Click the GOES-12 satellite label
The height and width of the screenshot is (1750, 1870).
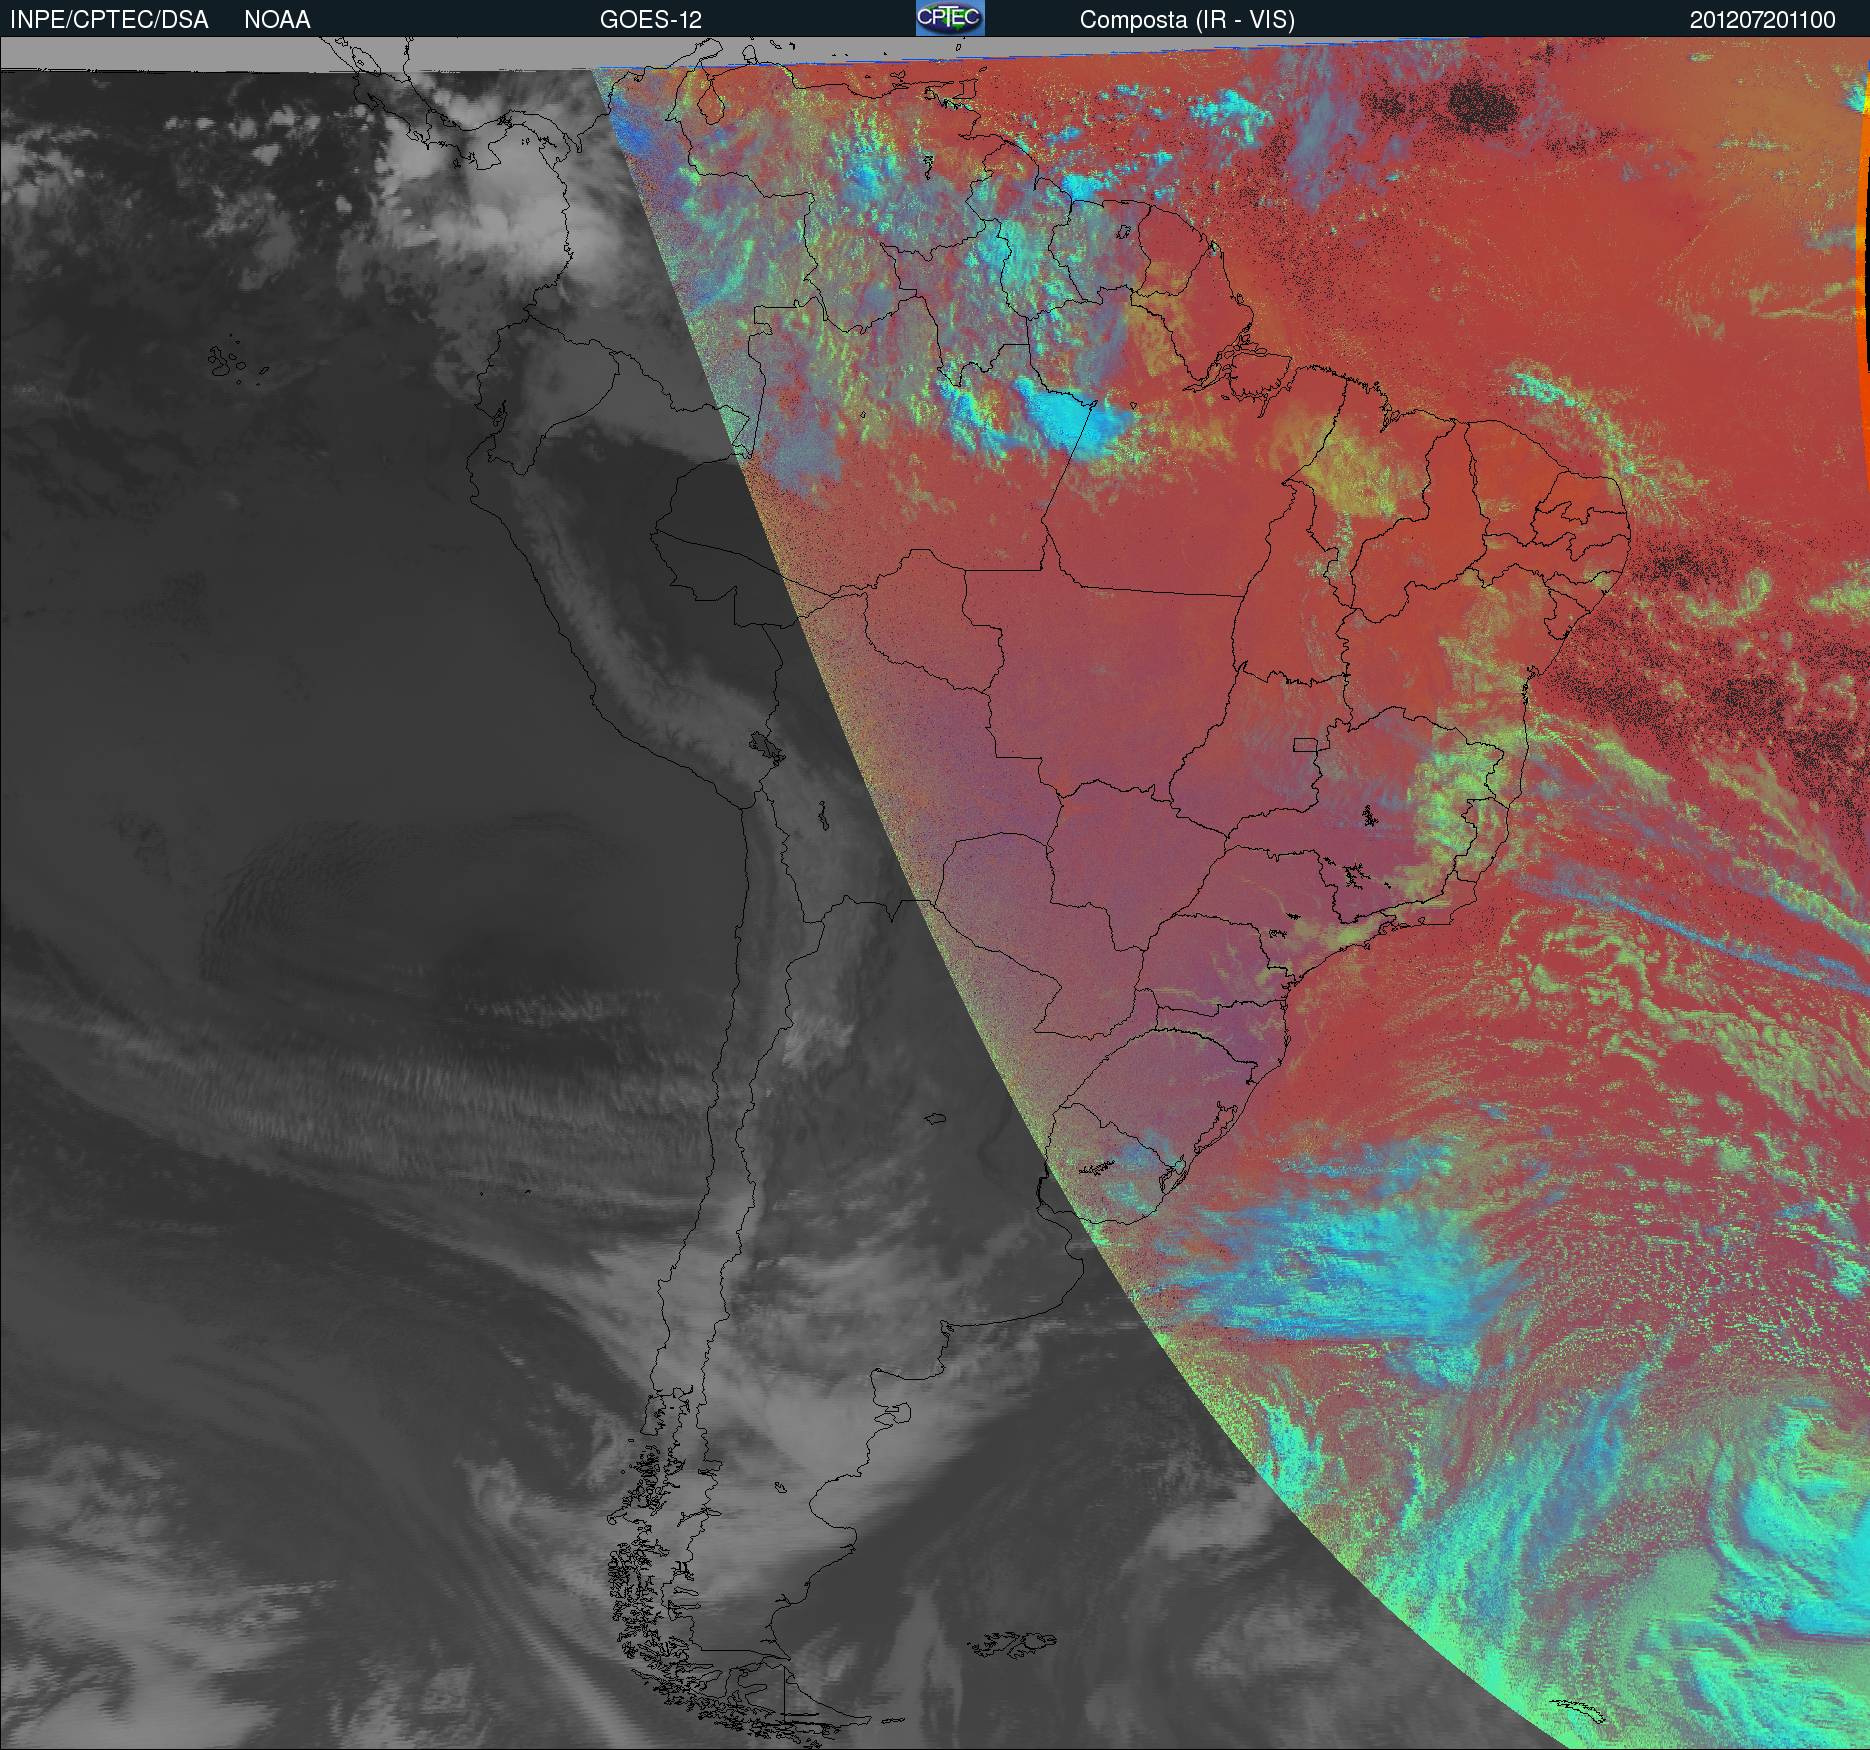pos(650,20)
